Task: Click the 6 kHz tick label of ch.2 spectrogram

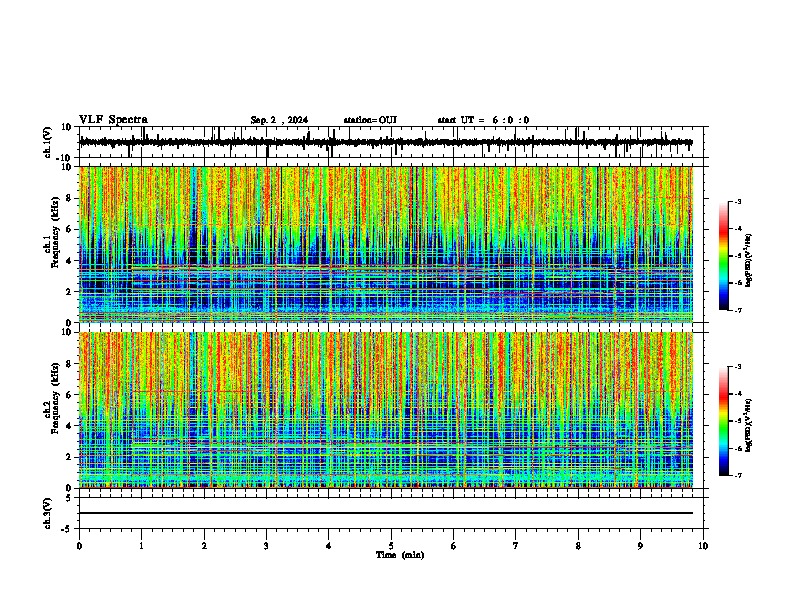Action: point(70,395)
